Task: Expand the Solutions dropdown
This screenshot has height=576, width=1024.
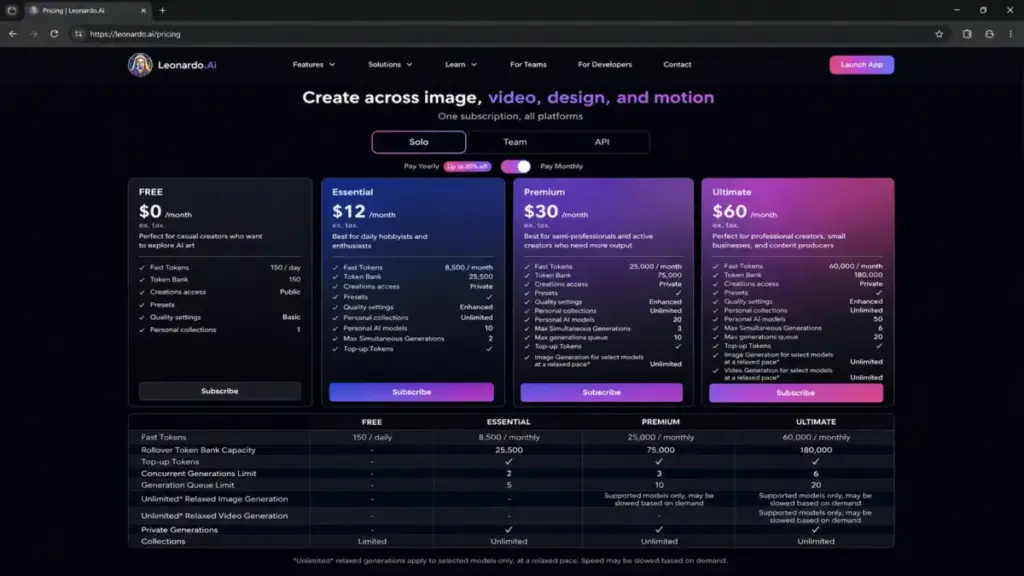Action: [390, 65]
